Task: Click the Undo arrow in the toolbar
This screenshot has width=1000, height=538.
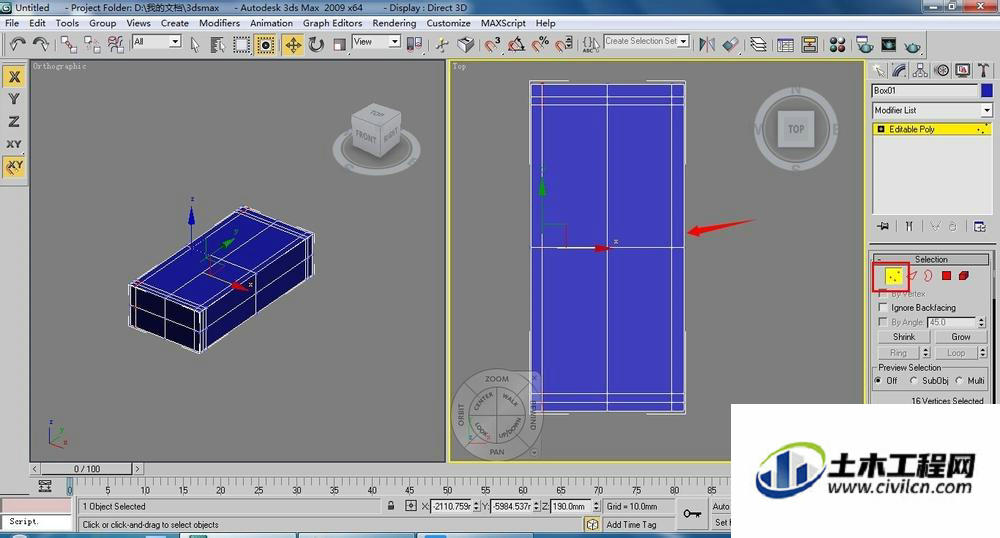Action: click(18, 44)
